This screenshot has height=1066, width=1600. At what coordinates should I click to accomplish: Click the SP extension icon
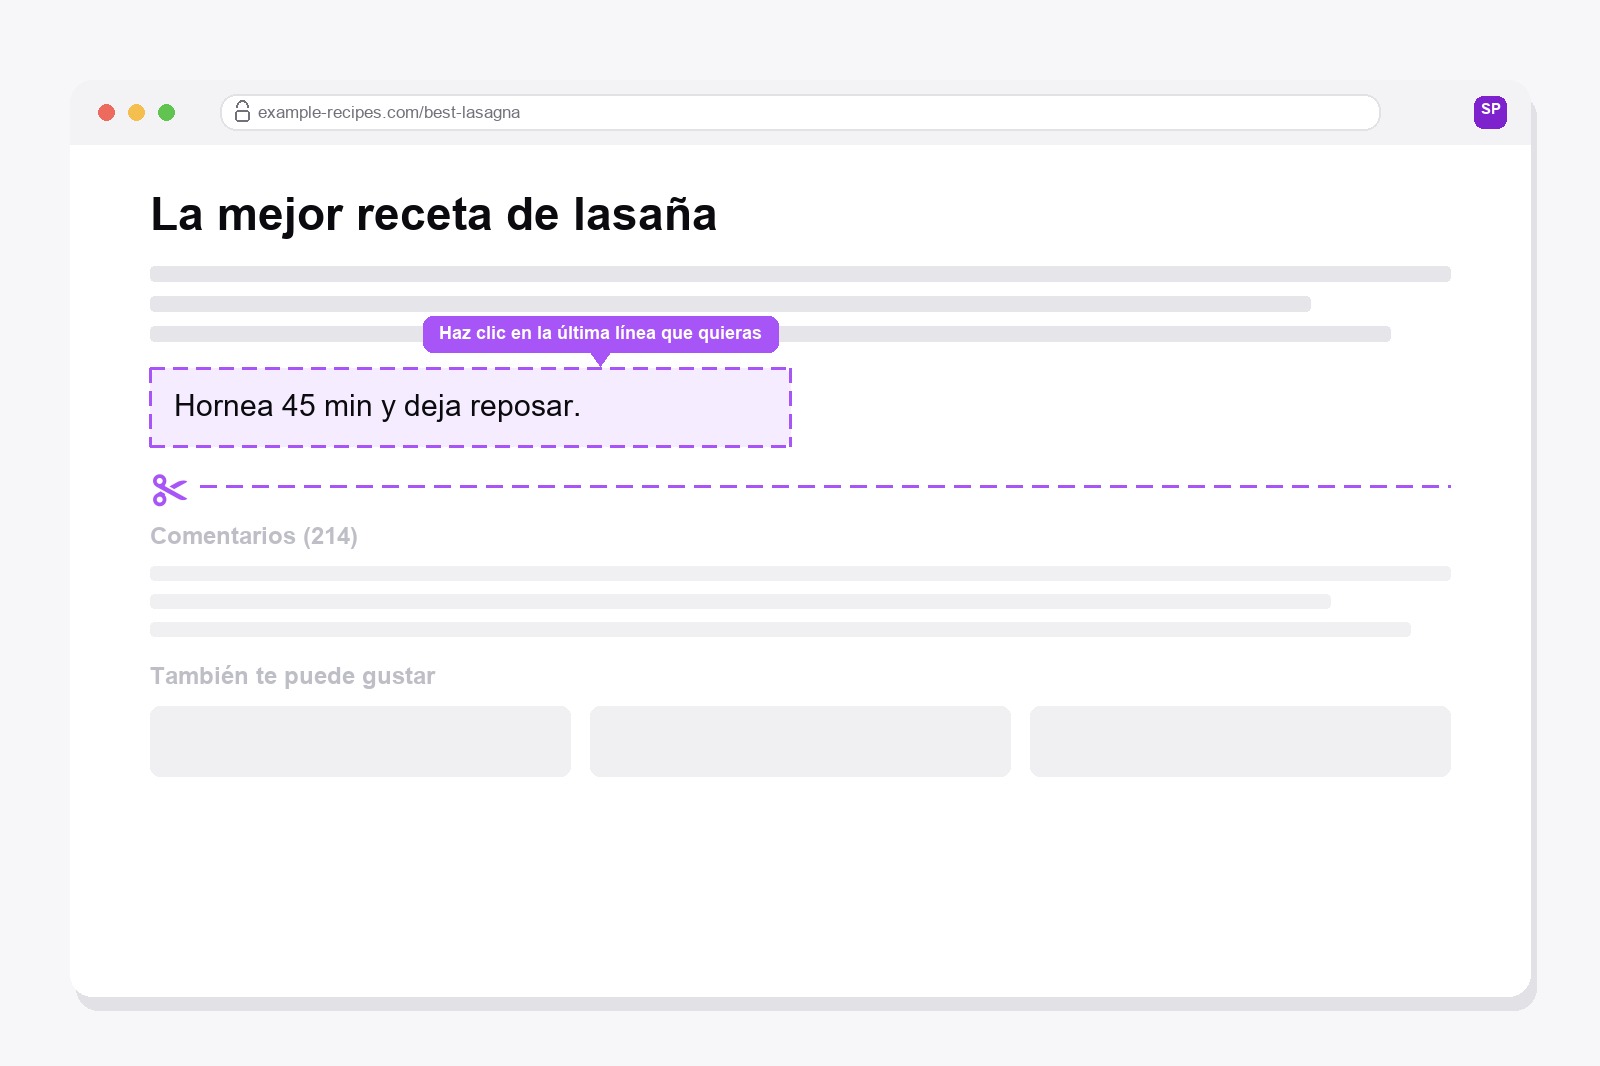tap(1490, 112)
